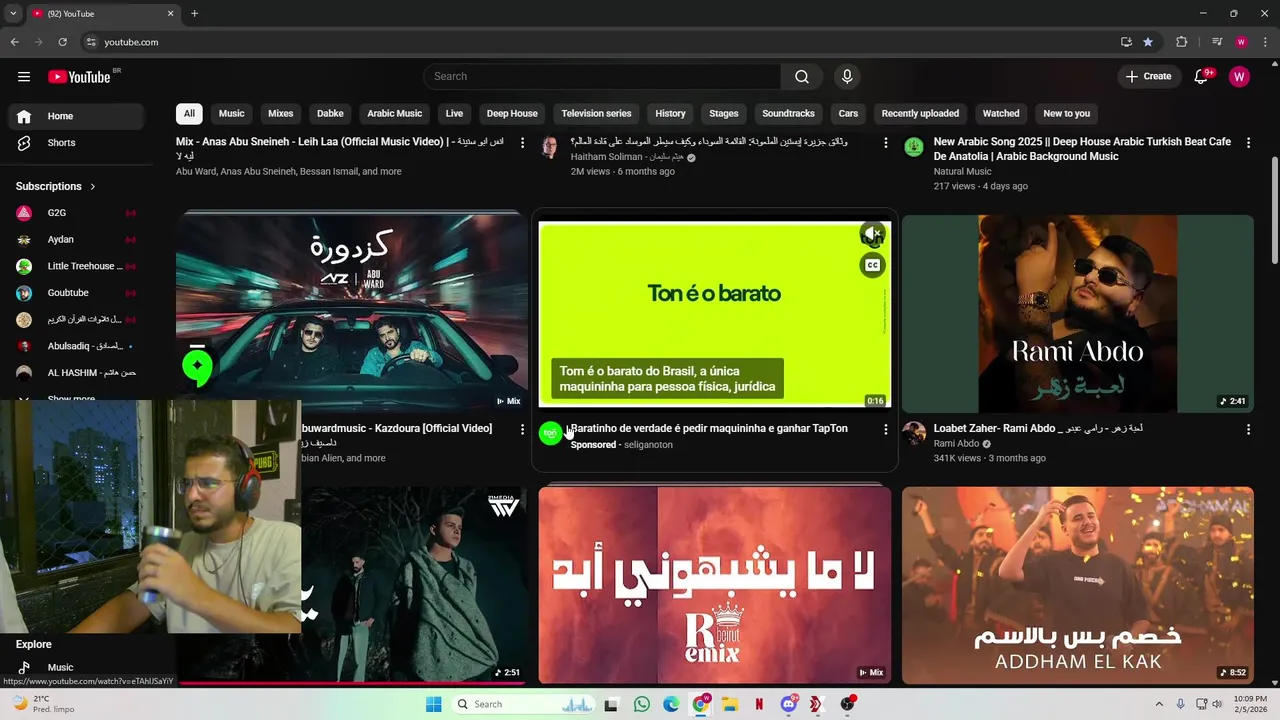1280x720 pixels.
Task: Open the Windows Start menu
Action: tap(433, 704)
